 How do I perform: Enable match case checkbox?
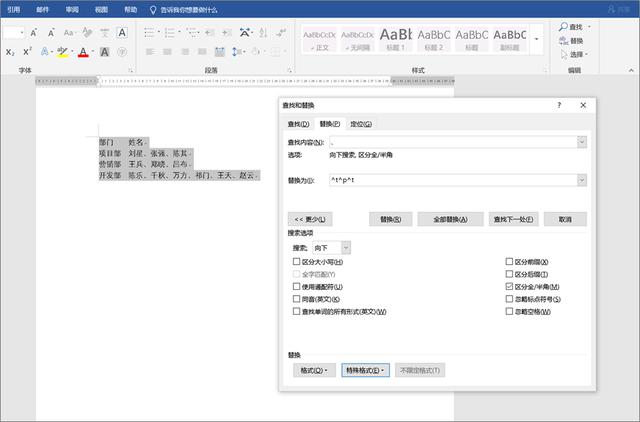click(x=297, y=262)
